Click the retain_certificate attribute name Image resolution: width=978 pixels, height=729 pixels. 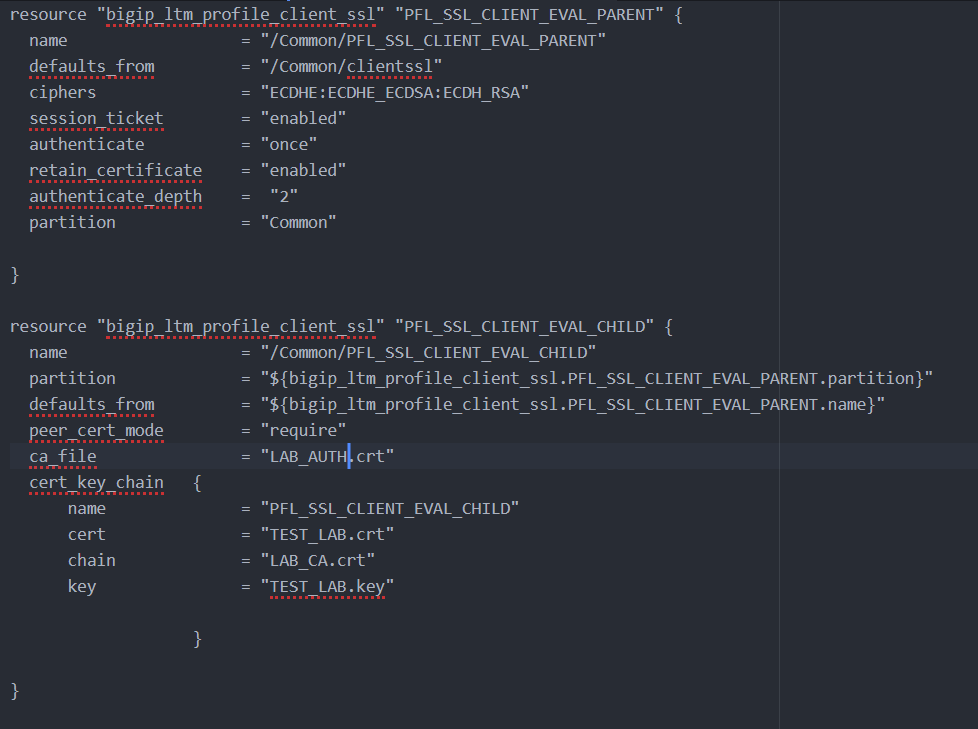tap(115, 170)
